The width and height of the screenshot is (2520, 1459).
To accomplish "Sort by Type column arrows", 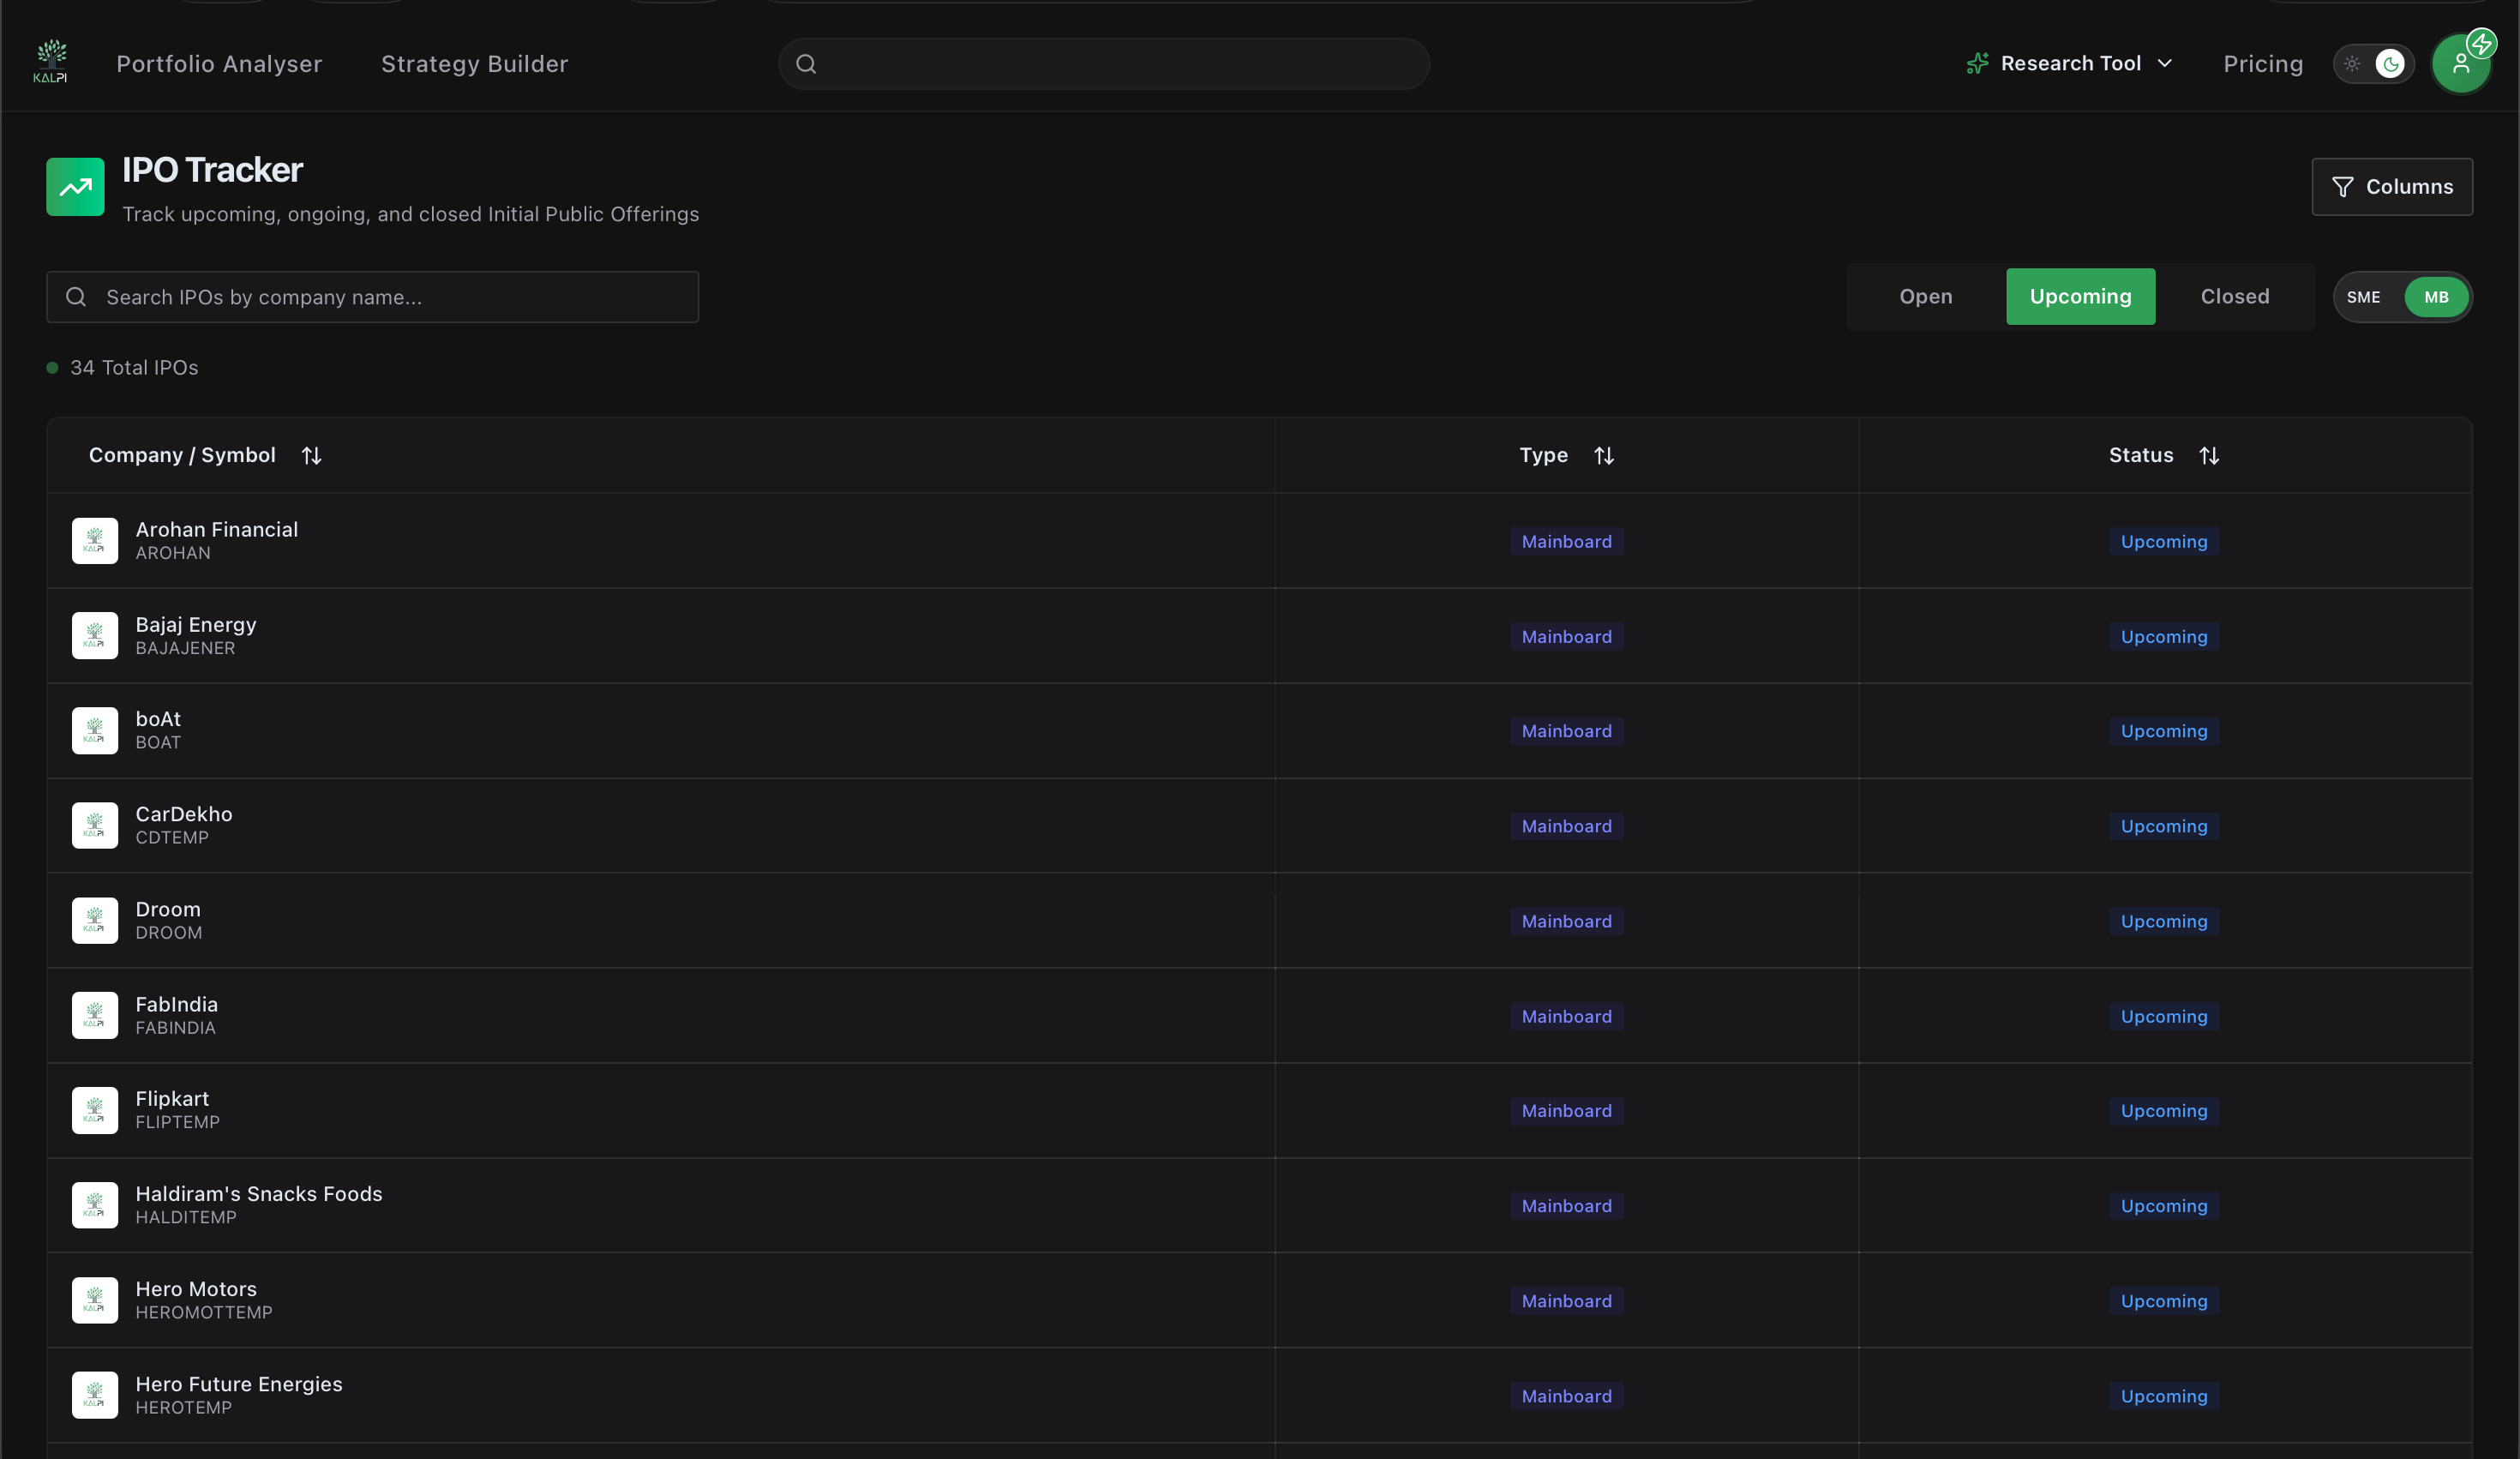I will (x=1604, y=456).
